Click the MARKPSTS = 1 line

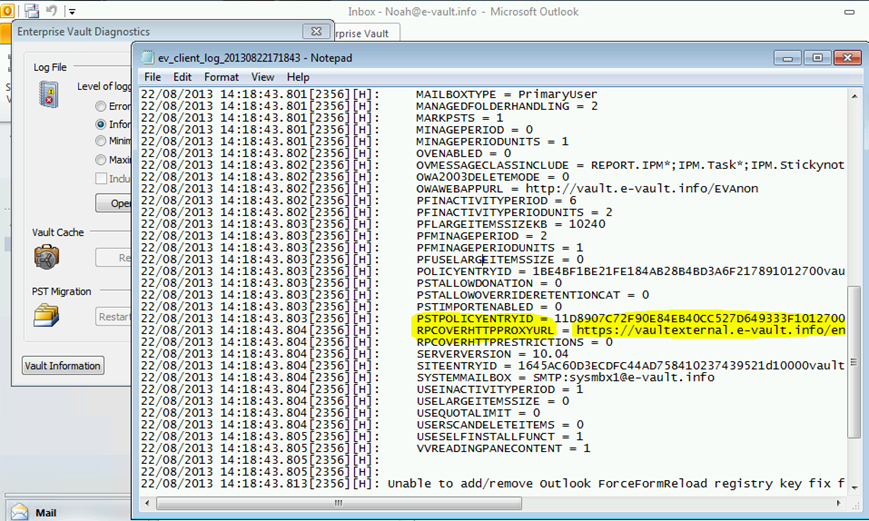click(x=459, y=118)
